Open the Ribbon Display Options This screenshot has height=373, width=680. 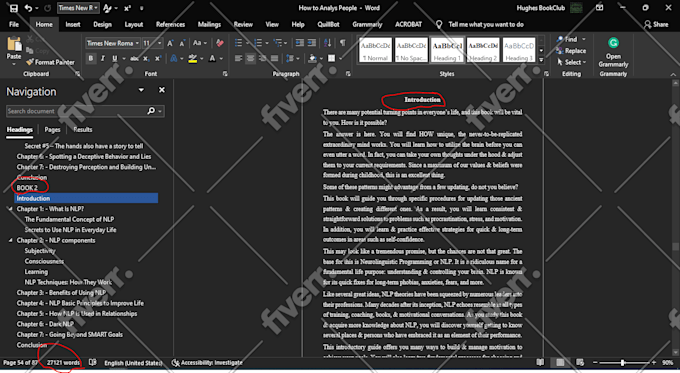pos(599,8)
